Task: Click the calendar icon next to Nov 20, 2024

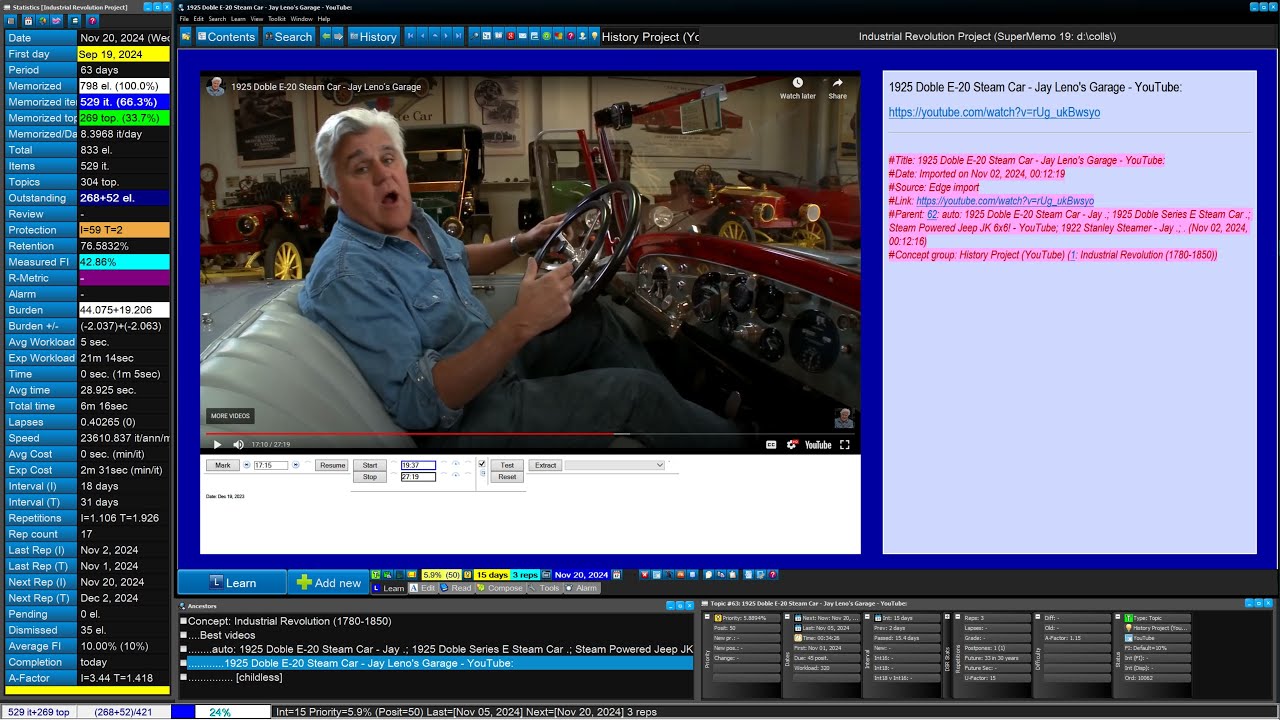Action: pos(616,575)
